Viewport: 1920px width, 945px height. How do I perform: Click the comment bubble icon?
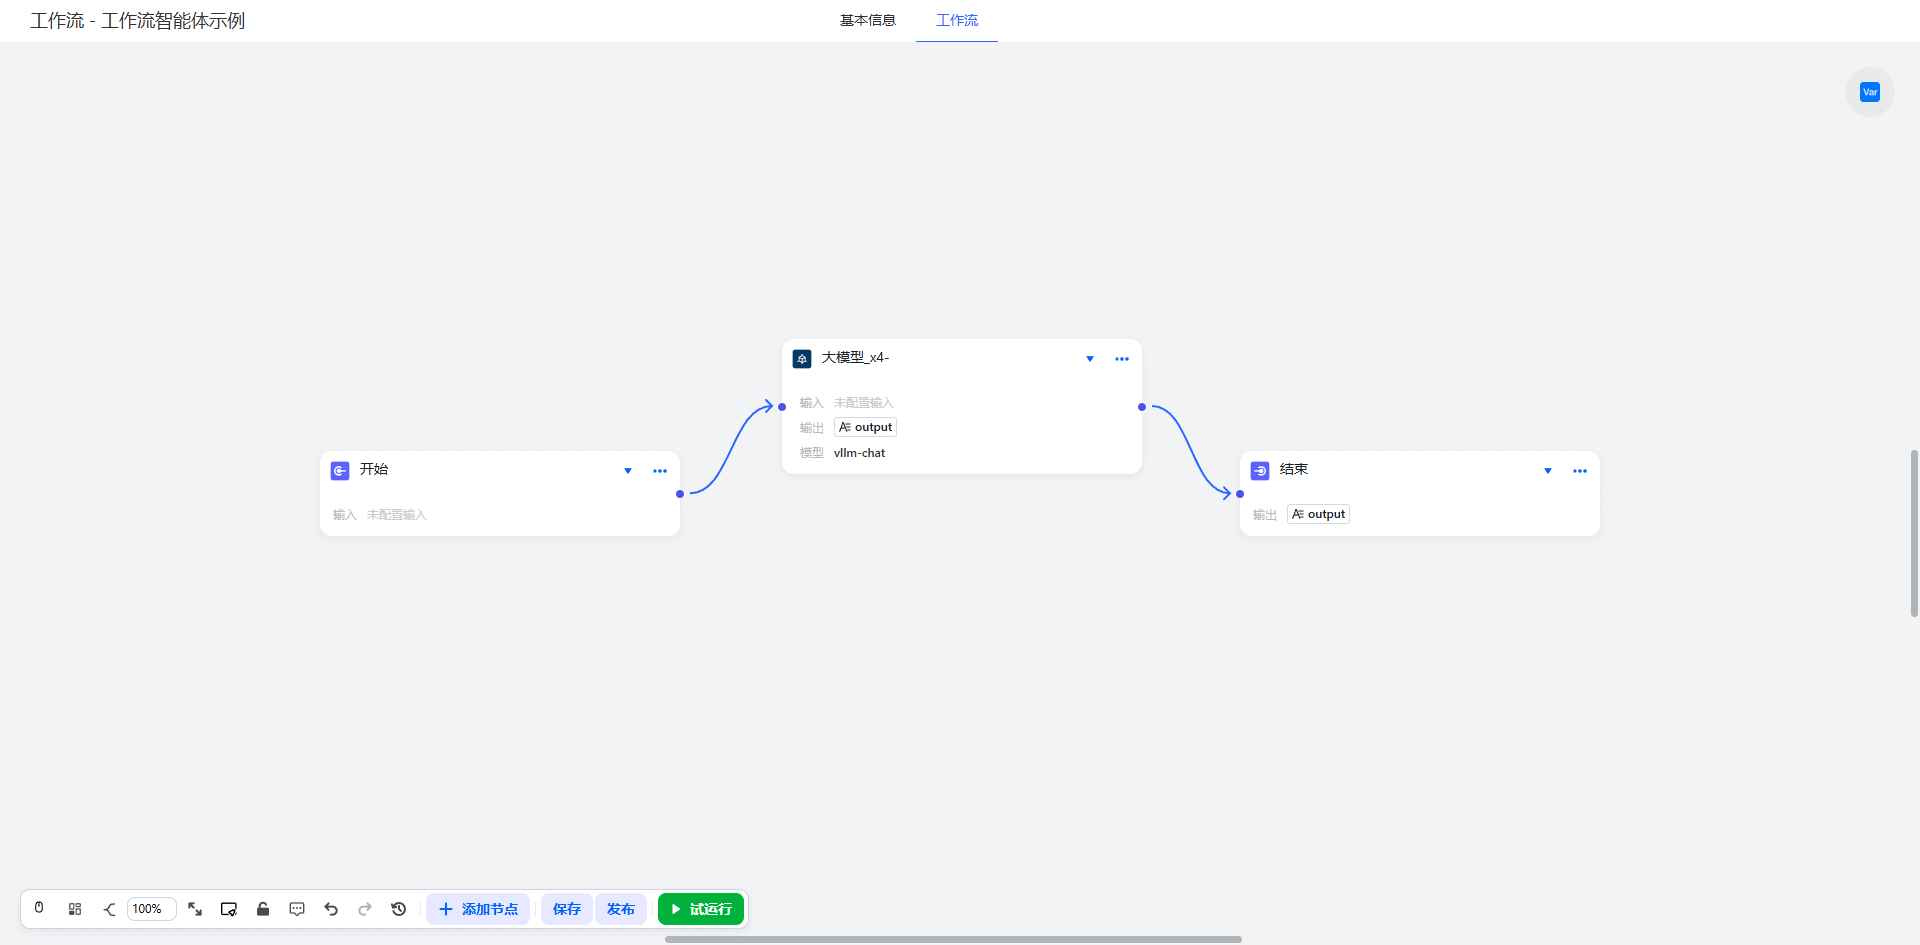pos(297,909)
